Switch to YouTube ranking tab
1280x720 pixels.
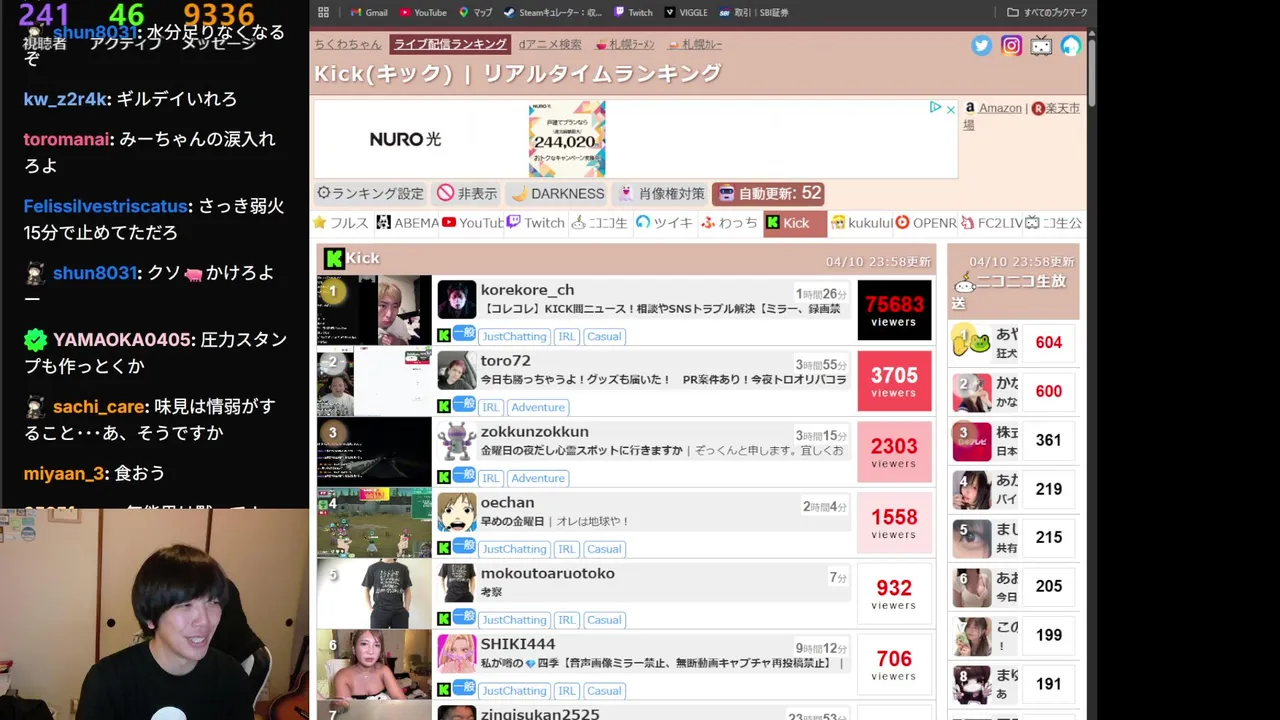(473, 223)
